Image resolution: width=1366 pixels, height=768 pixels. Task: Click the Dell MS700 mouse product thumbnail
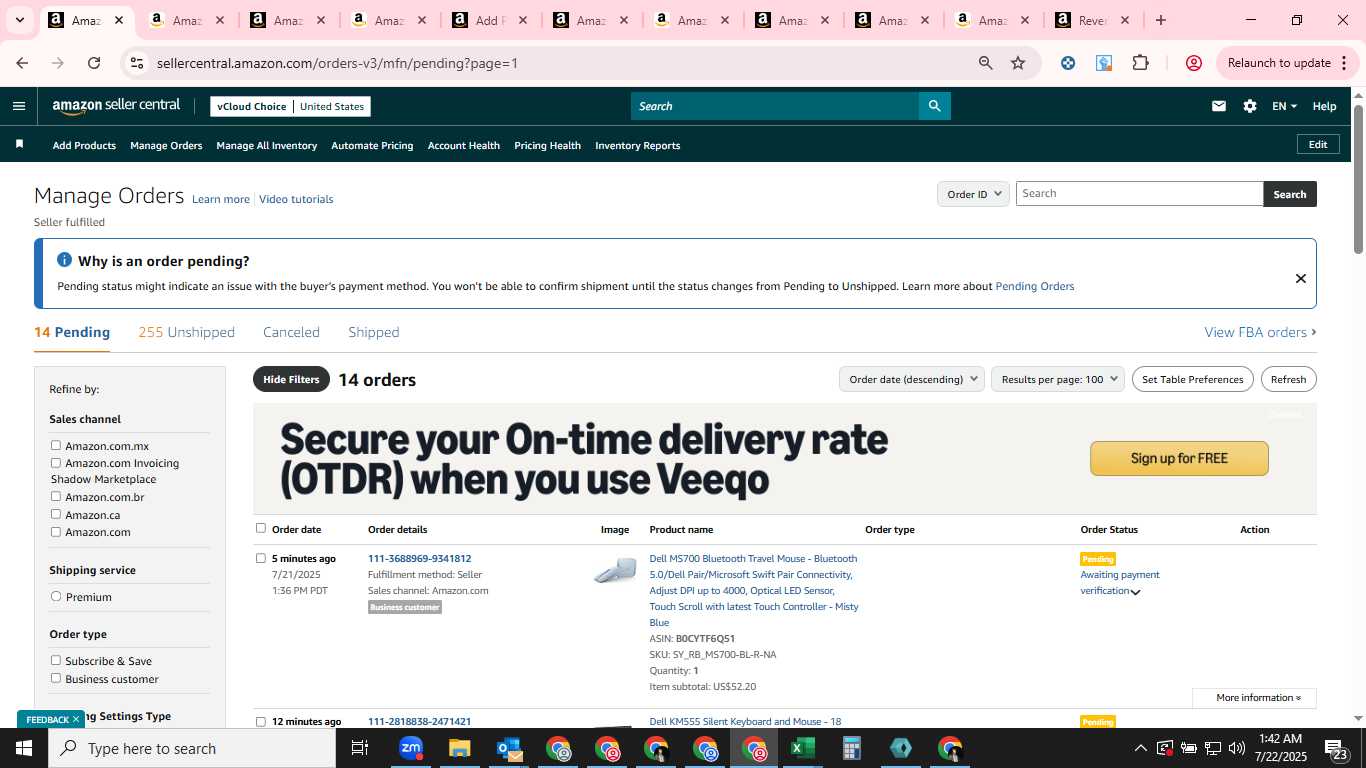(615, 571)
